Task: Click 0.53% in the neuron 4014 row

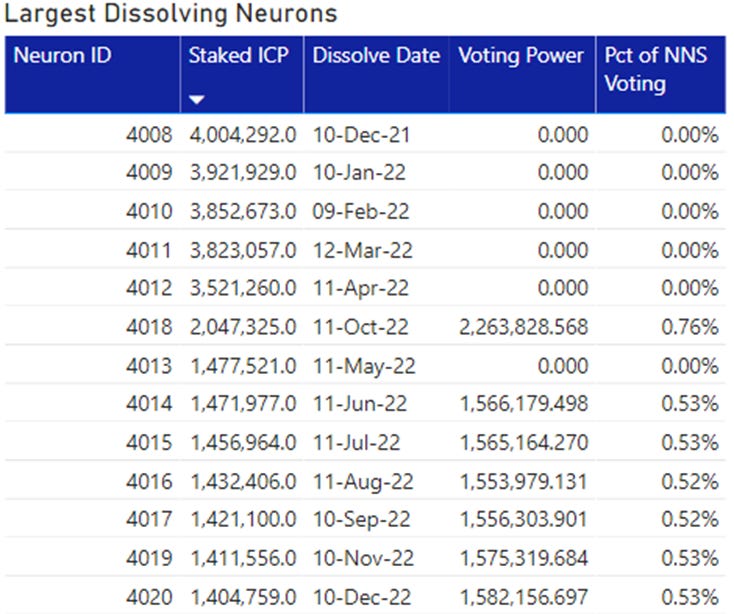Action: [x=690, y=403]
